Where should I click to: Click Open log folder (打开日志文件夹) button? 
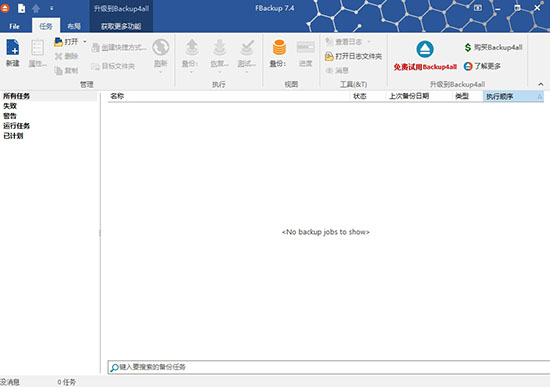click(353, 56)
